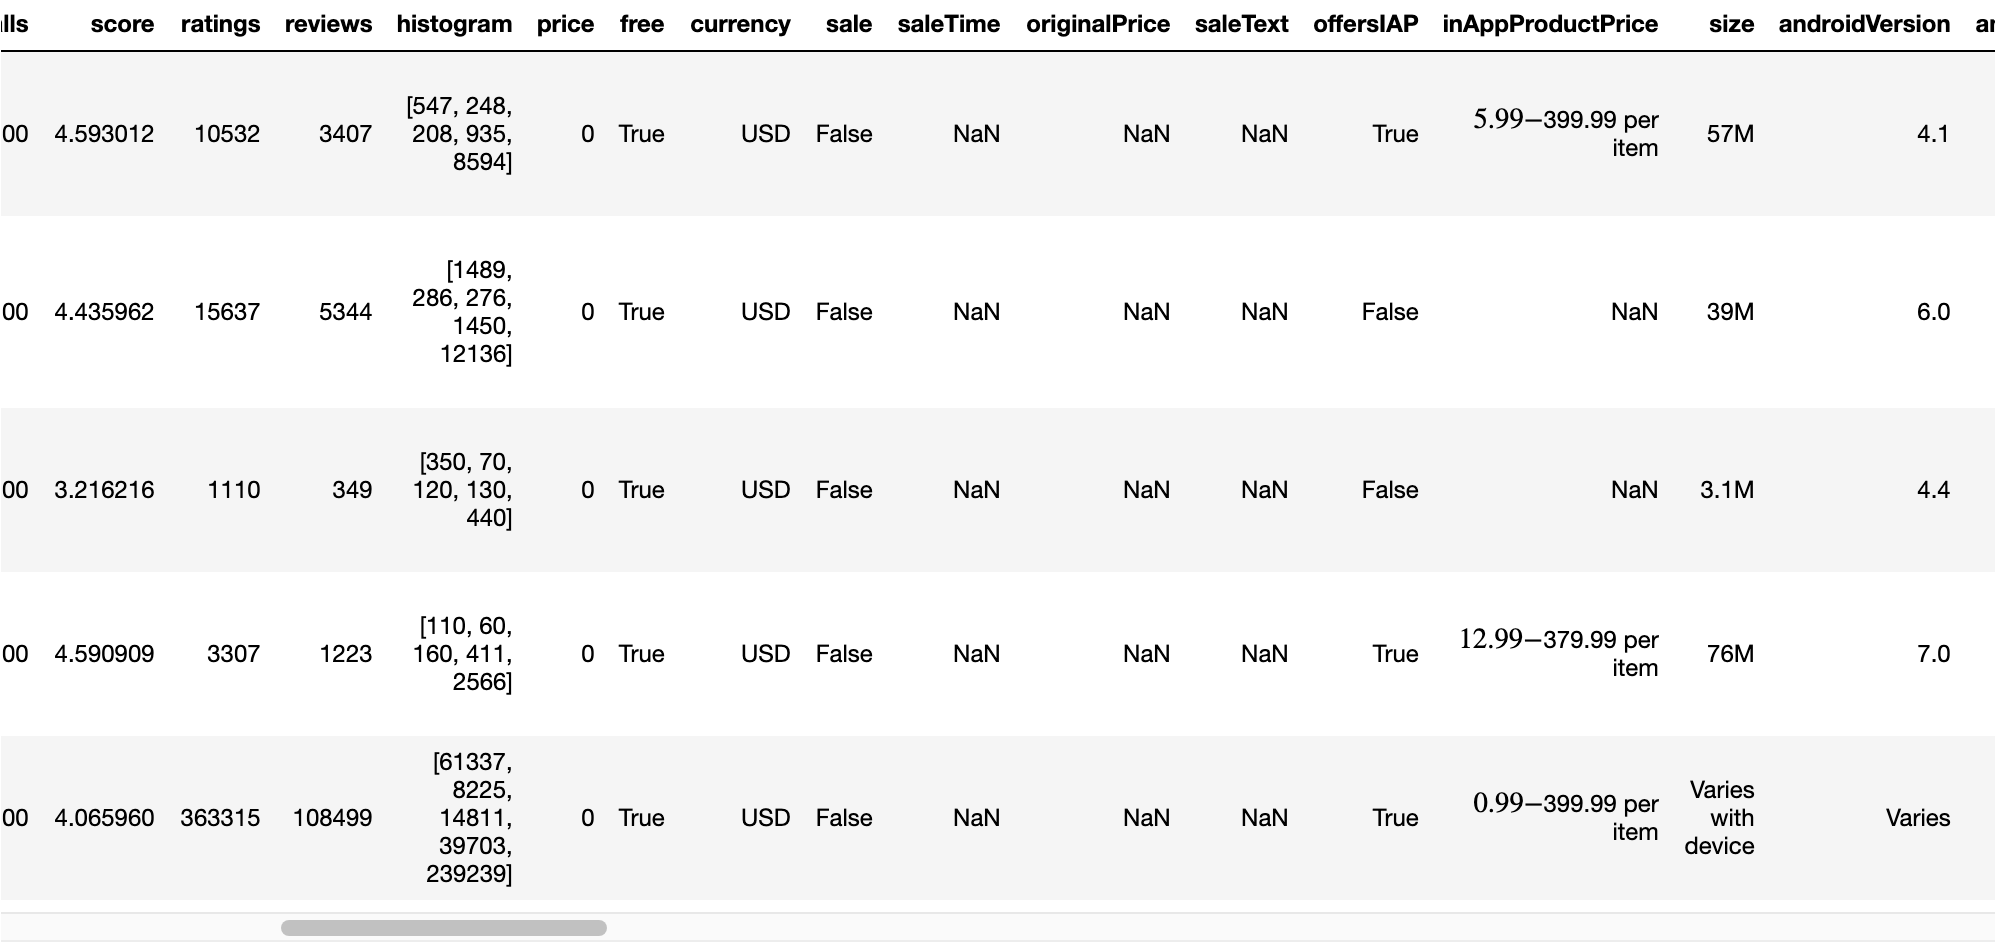Click the price column header
This screenshot has width=1997, height=947.
[565, 24]
